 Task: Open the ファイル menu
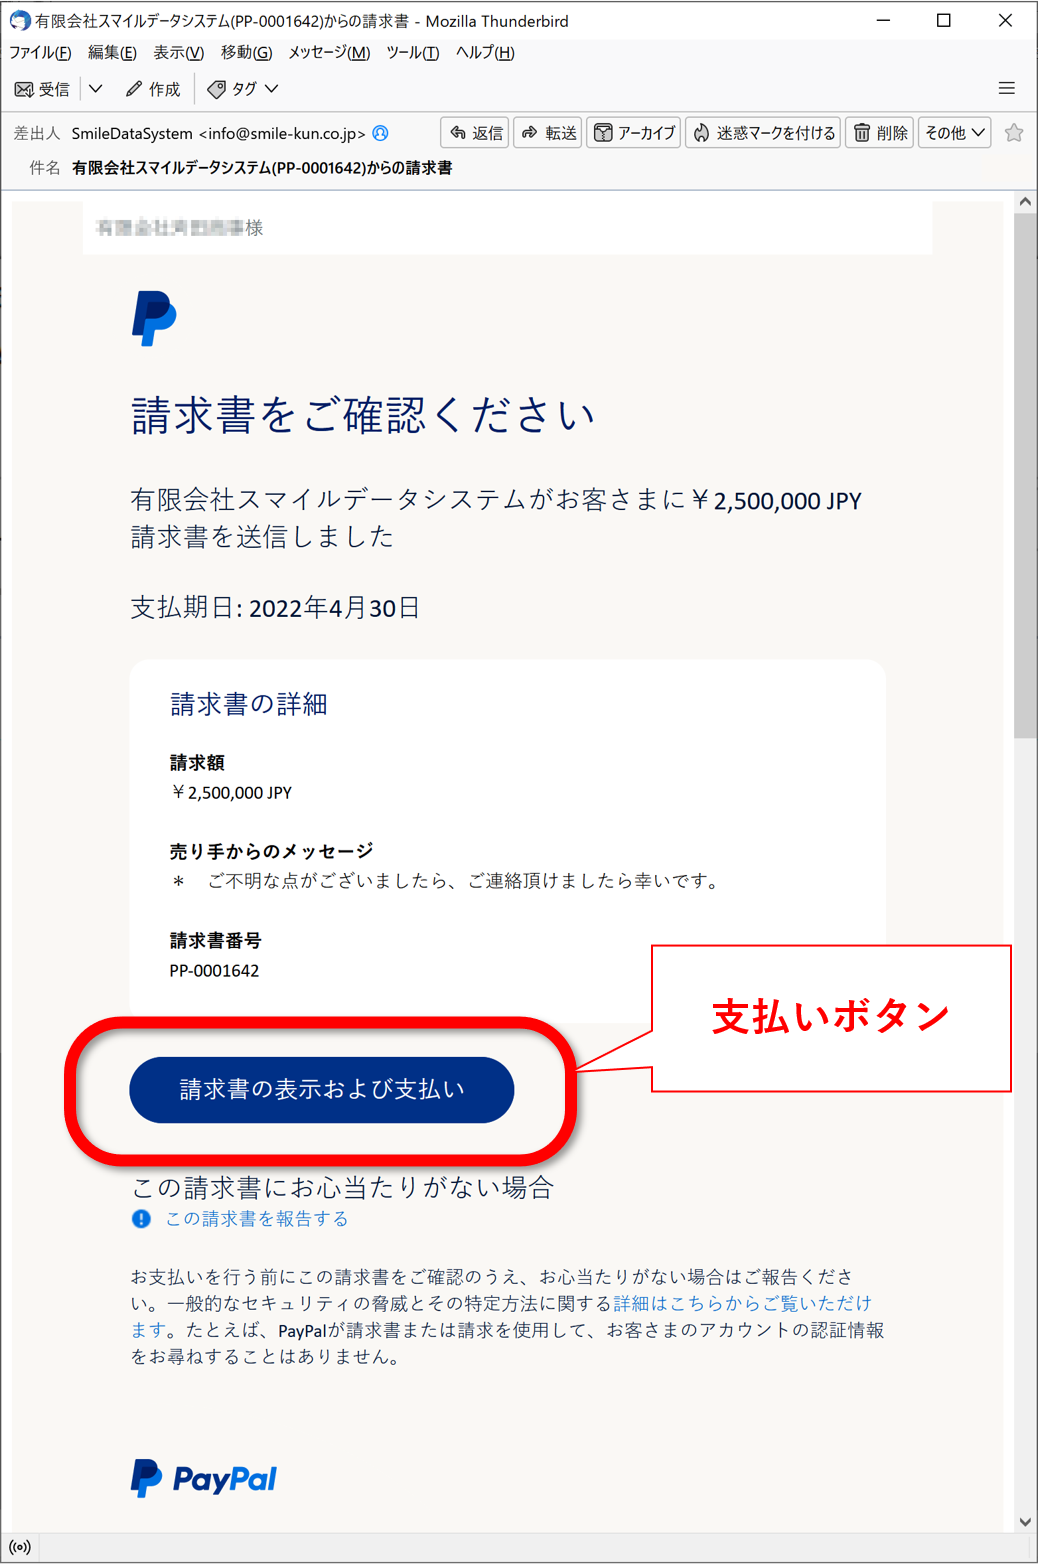(40, 53)
